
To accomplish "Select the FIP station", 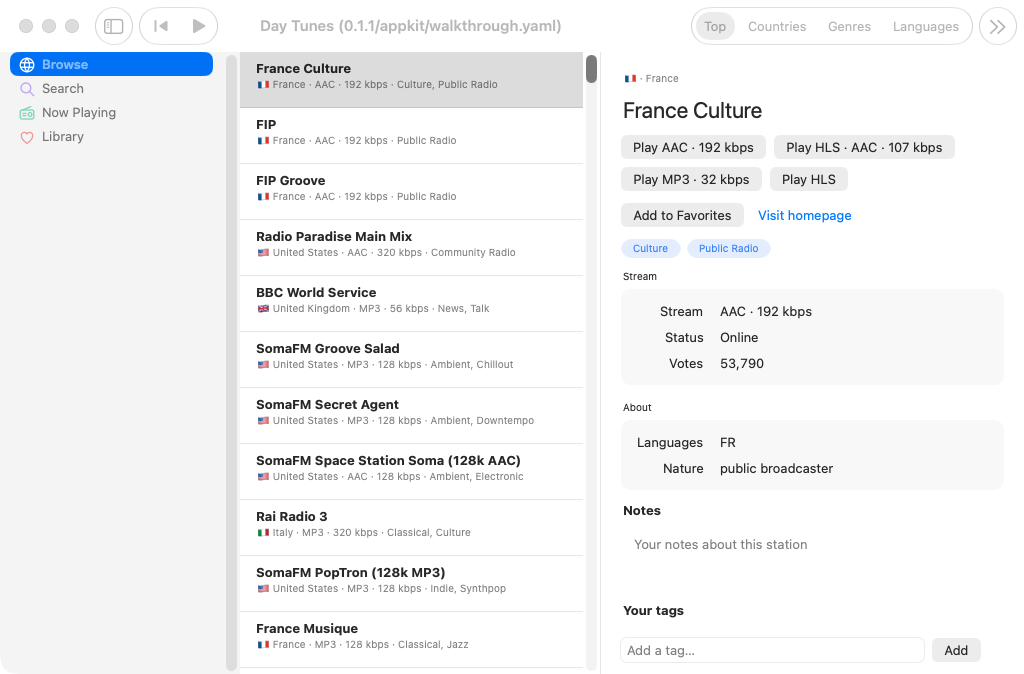I will pyautogui.click(x=411, y=136).
